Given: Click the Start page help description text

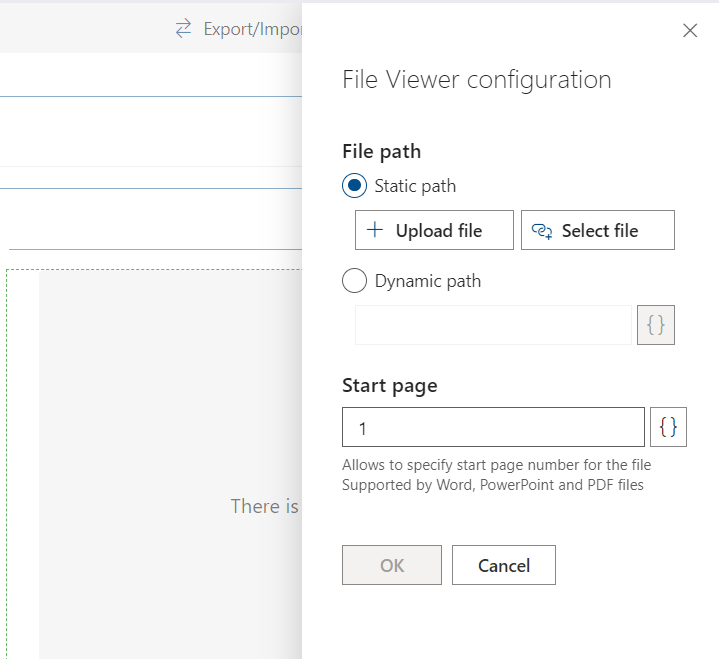Looking at the screenshot, I should coord(496,475).
